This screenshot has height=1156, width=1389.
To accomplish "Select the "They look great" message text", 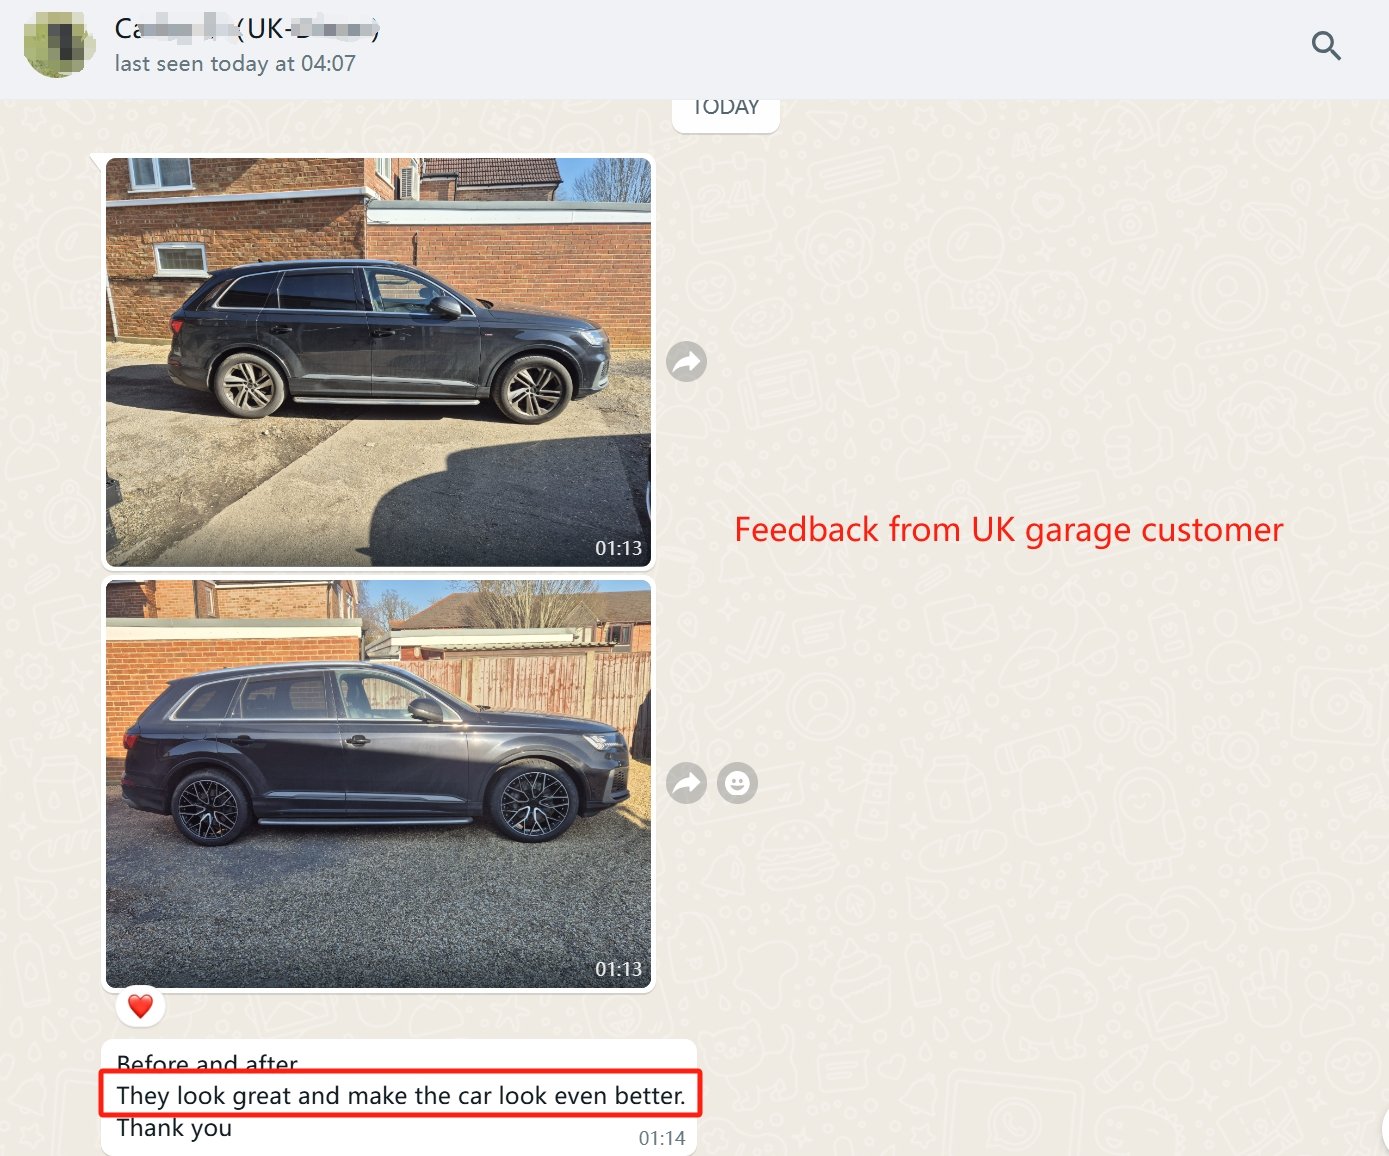I will pyautogui.click(x=401, y=1096).
